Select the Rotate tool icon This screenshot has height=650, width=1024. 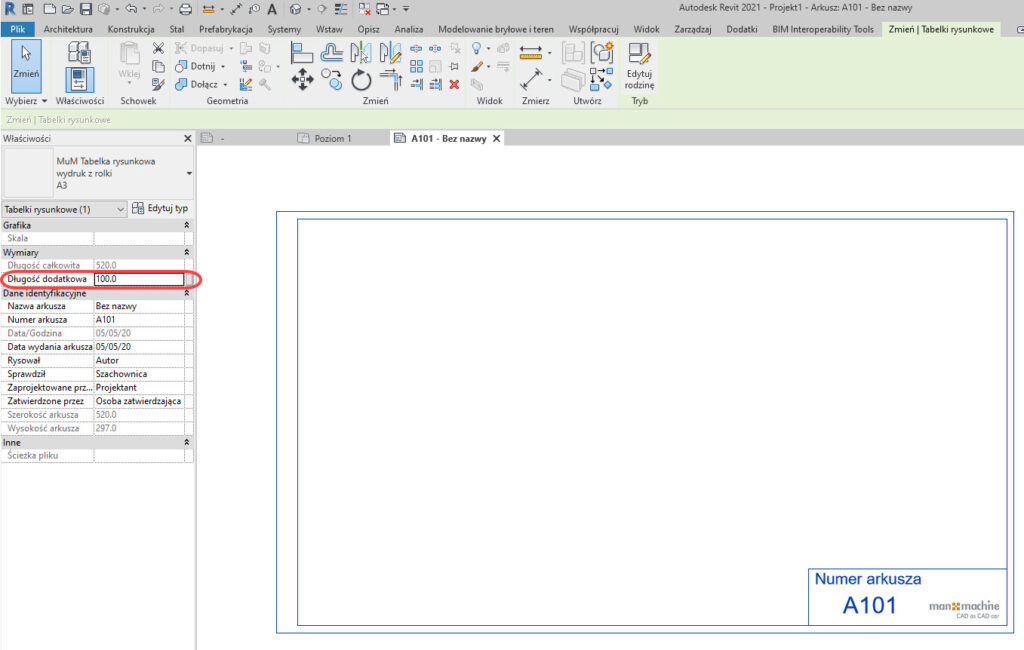pos(361,82)
